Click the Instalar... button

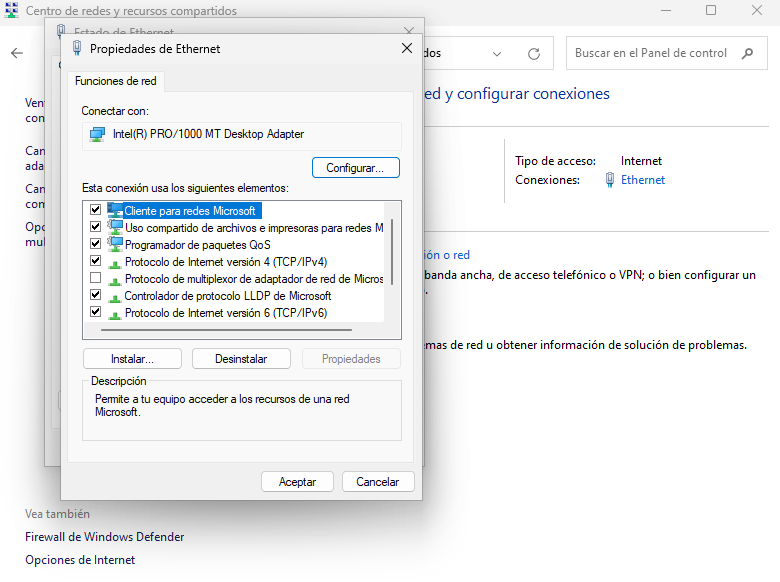(132, 359)
